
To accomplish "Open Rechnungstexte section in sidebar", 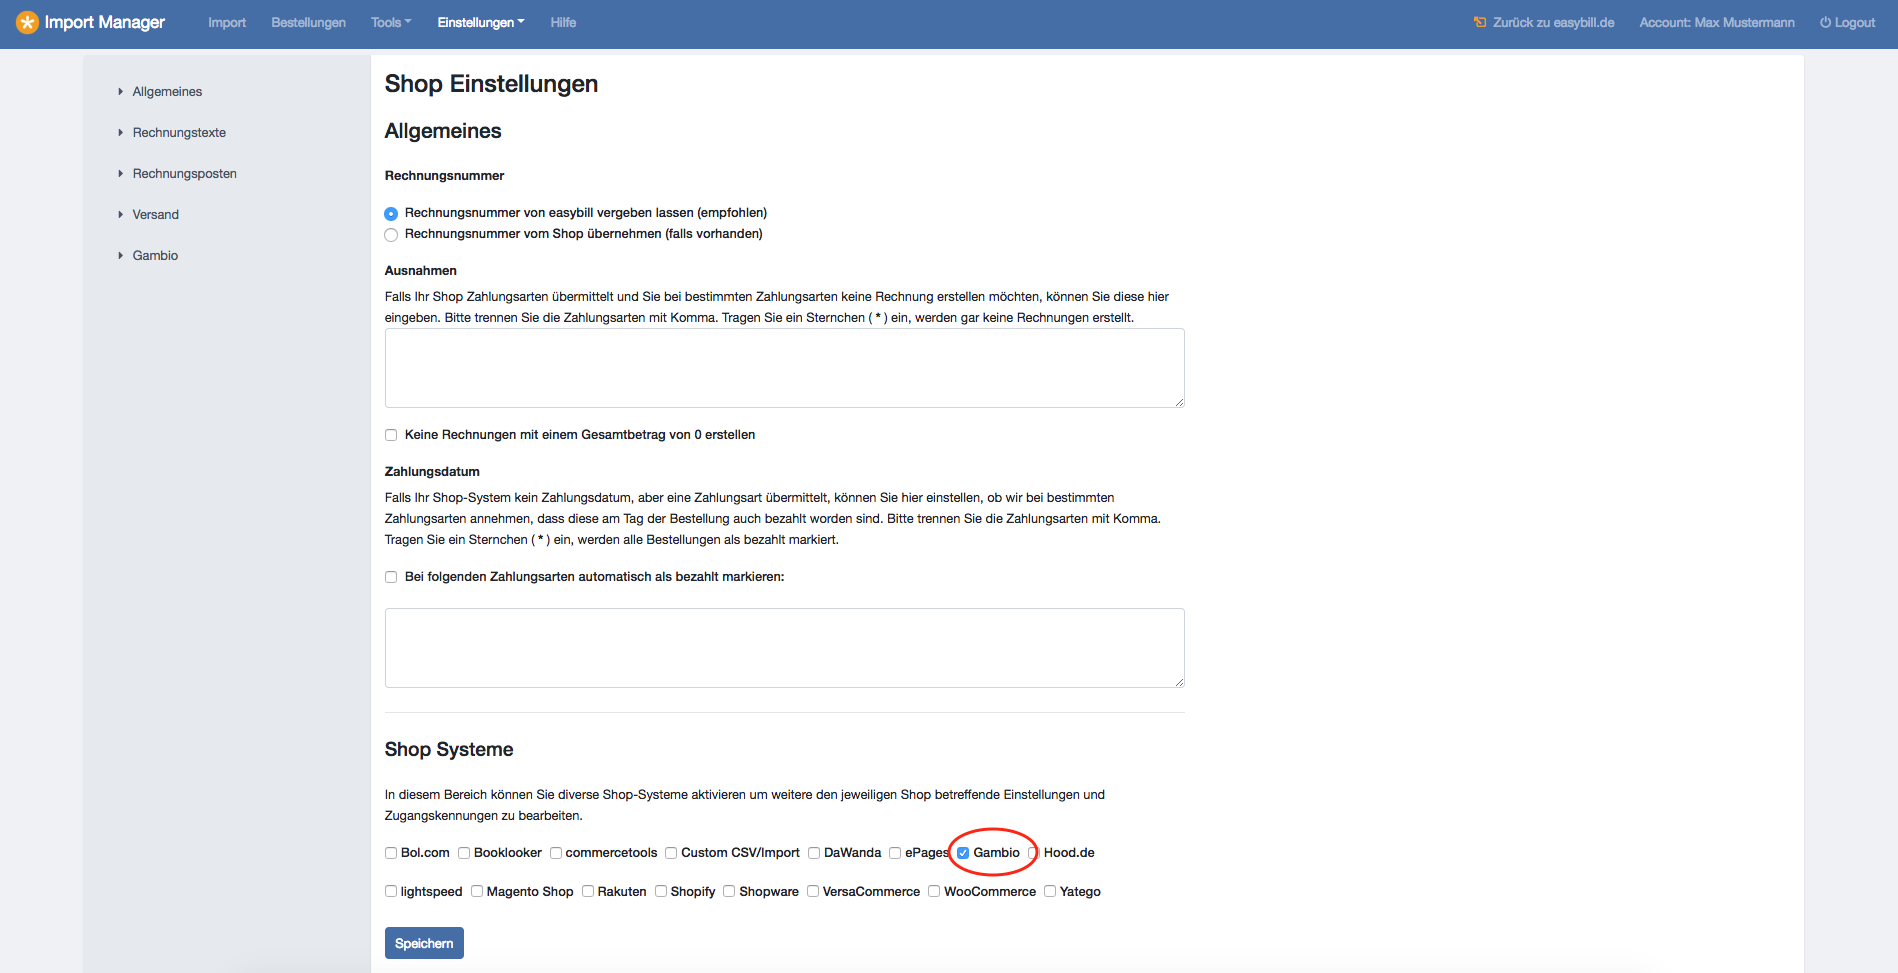I will point(179,132).
